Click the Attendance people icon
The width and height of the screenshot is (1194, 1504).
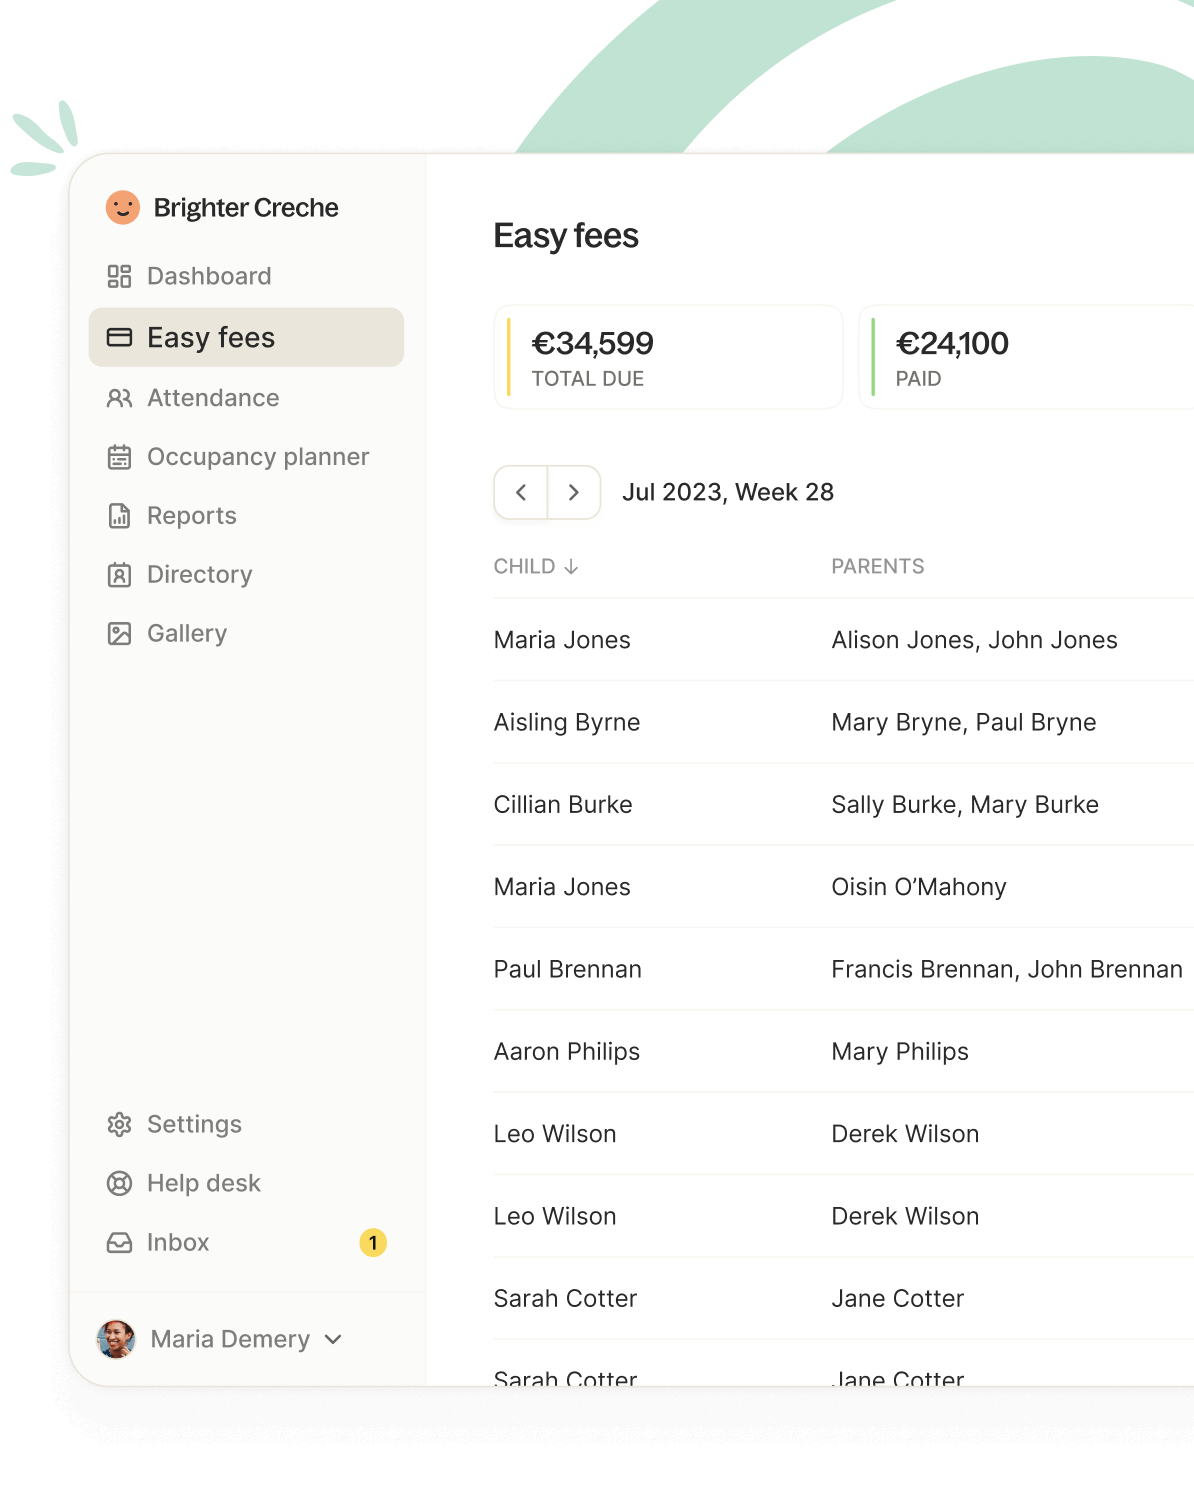point(119,398)
